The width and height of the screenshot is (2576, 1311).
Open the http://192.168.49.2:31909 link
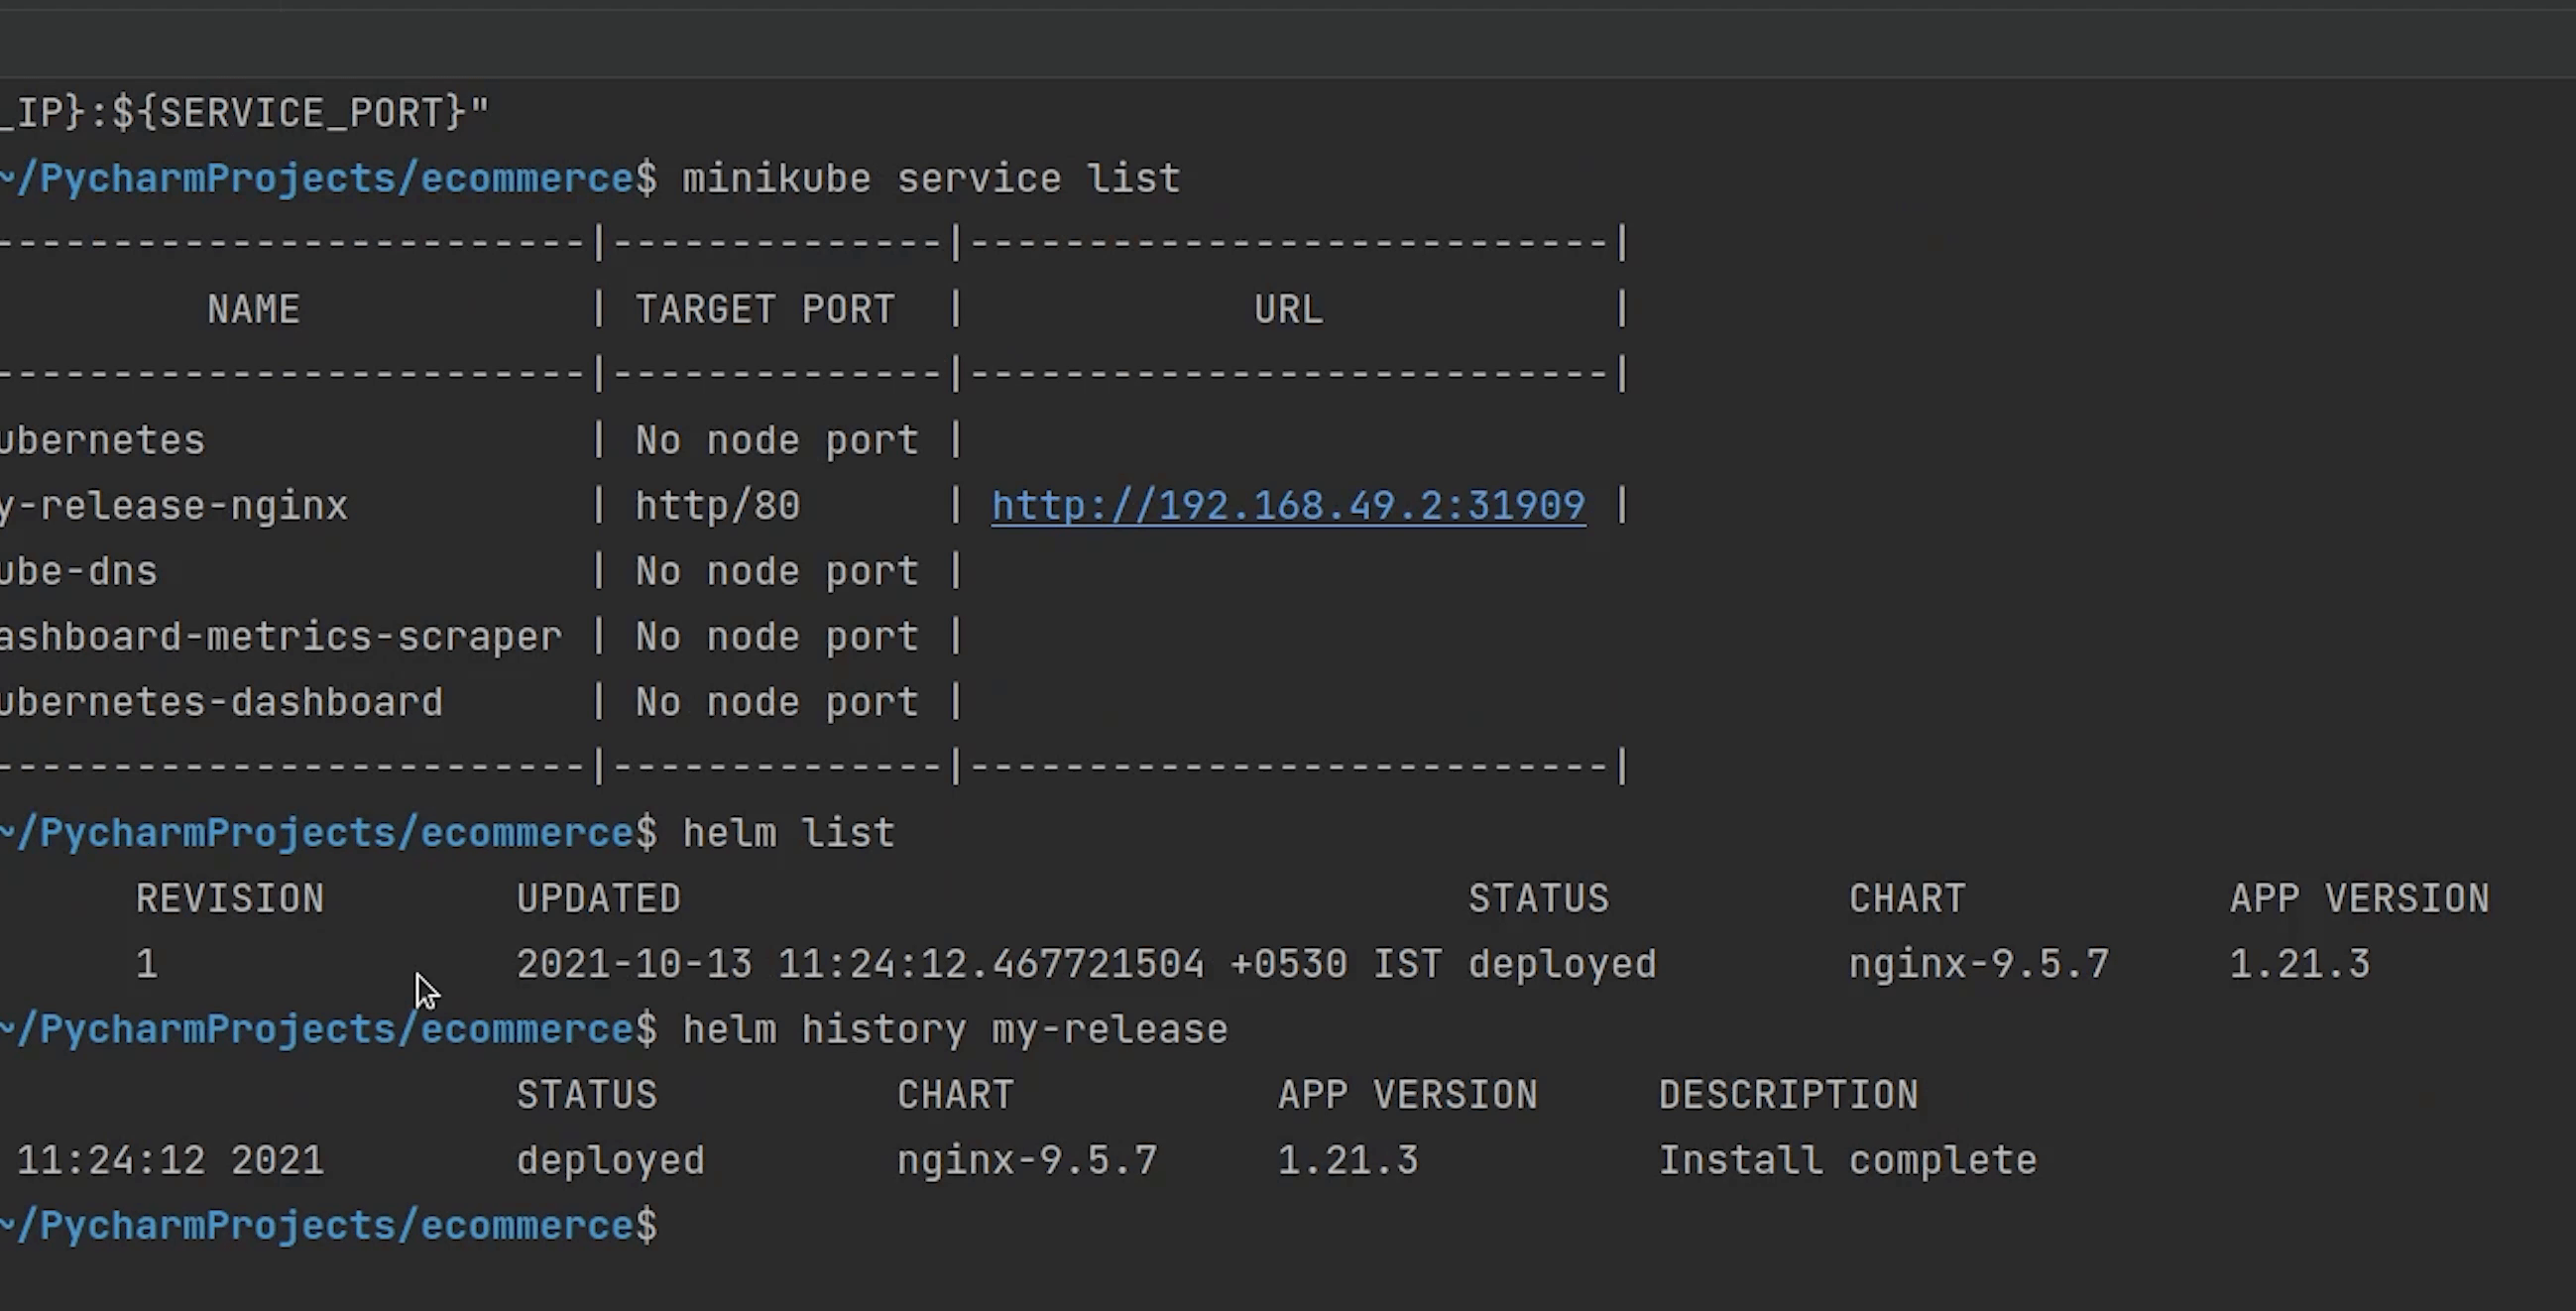click(1287, 506)
